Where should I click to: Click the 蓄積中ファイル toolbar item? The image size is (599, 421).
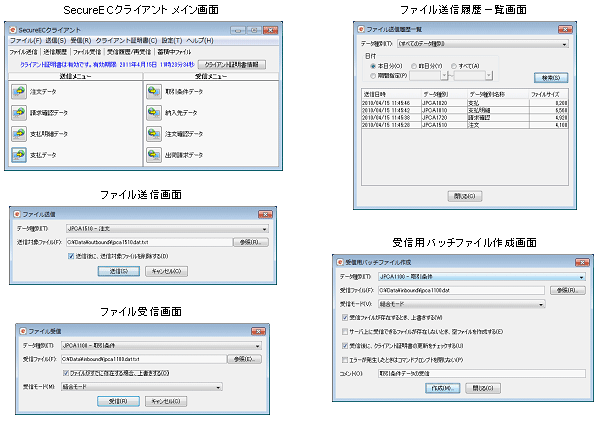tap(174, 52)
